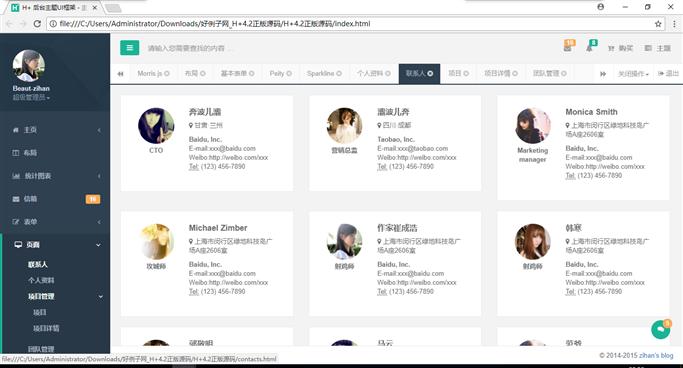The image size is (683, 368).
Task: Select 个人资料 in the sidebar submenu
Action: point(41,280)
